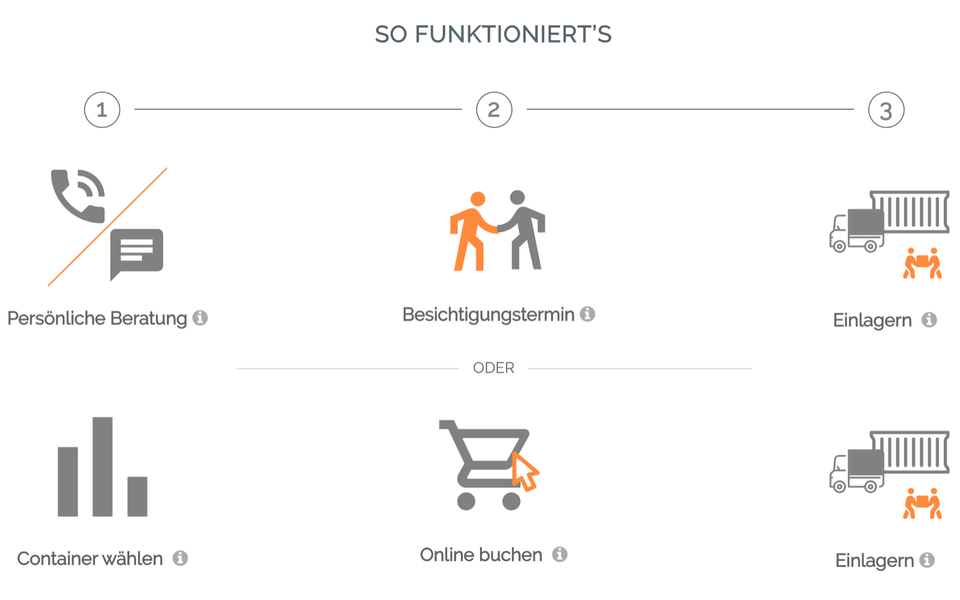
Task: Click the Container wählen label
Action: coord(90,559)
